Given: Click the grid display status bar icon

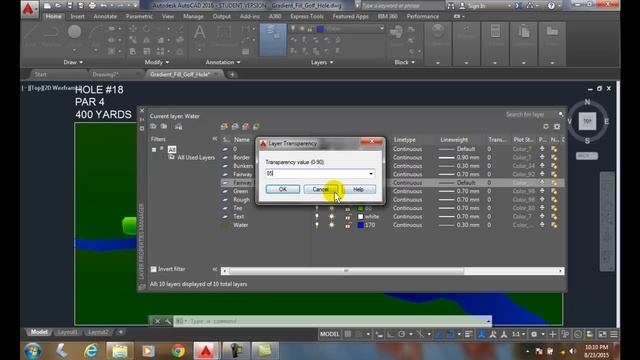Looking at the screenshot, I should (348, 334).
